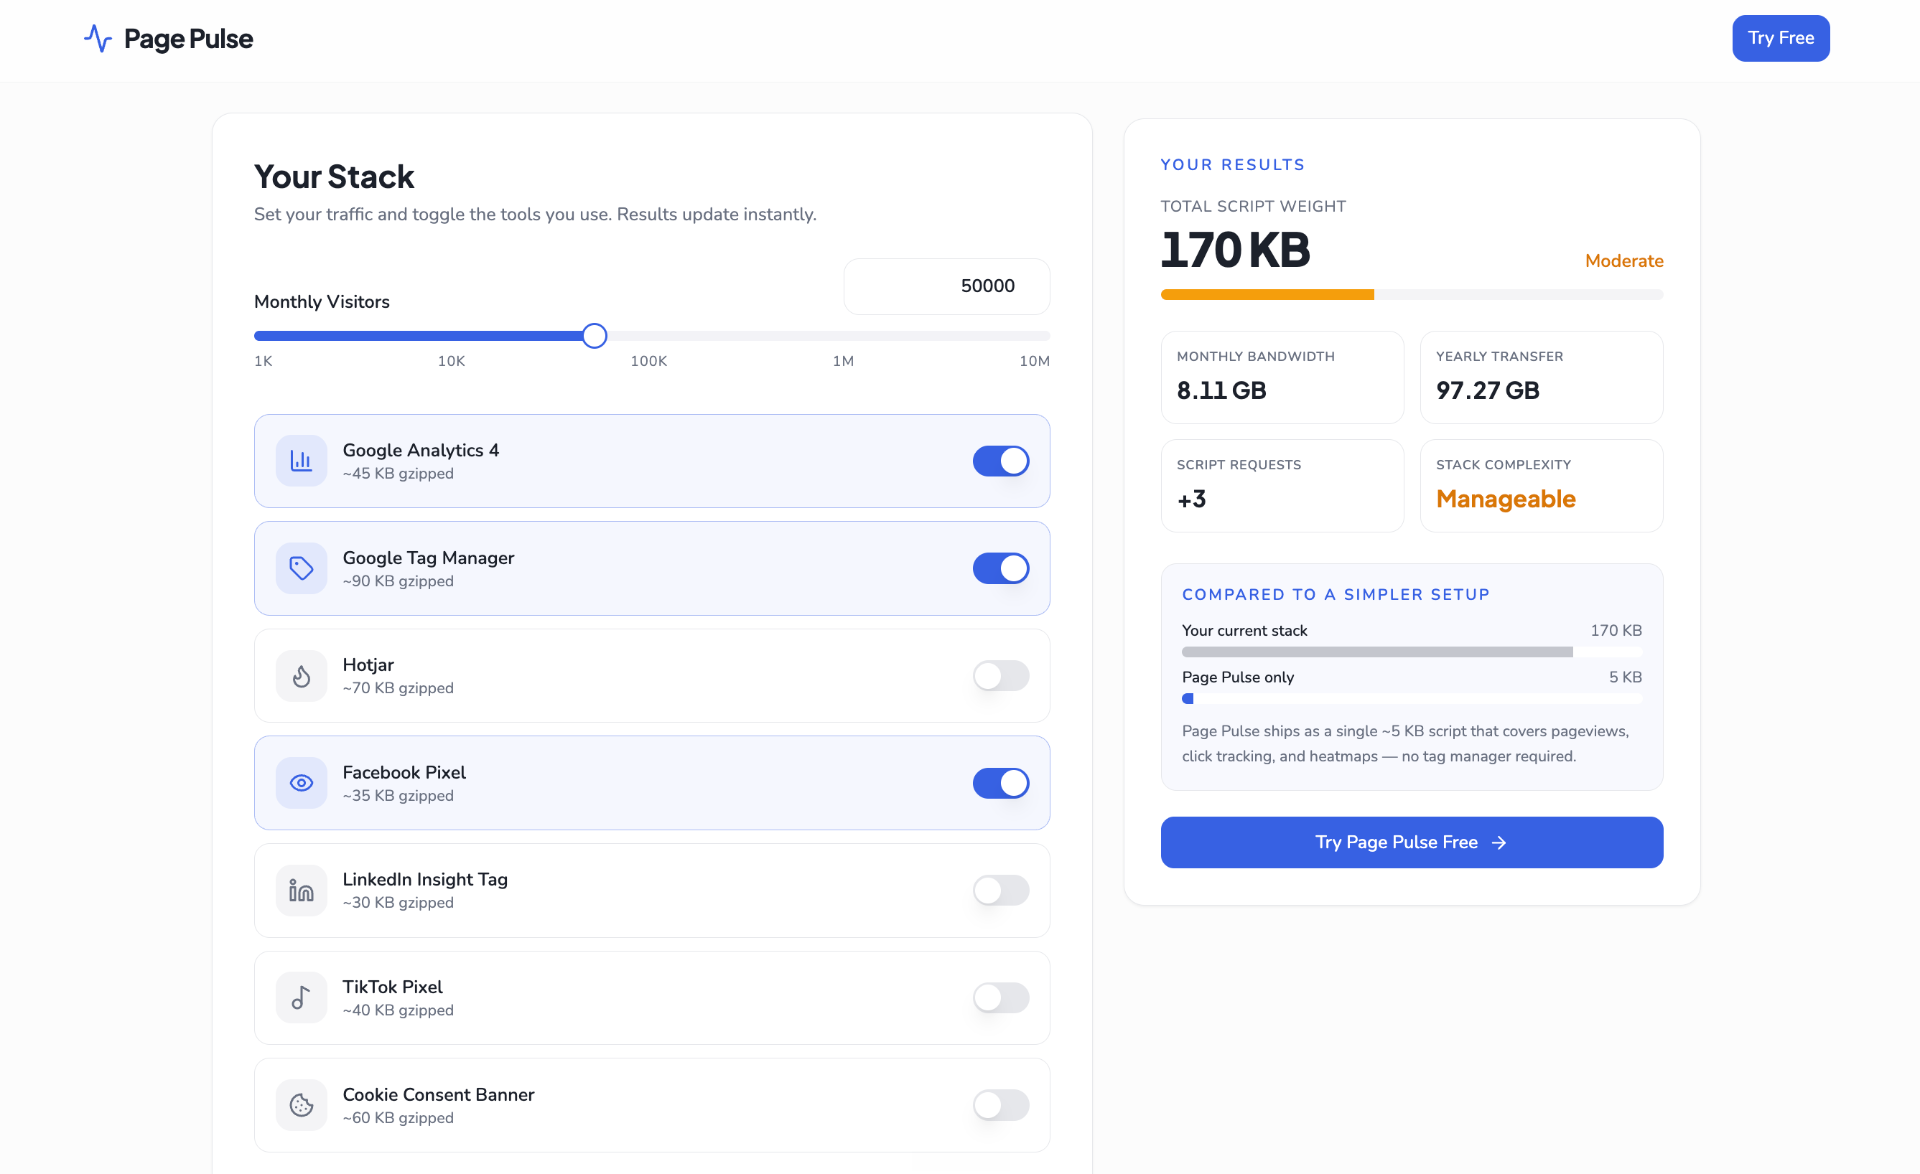Viewport: 1920px width, 1174px height.
Task: Click the total script weight progress bar
Action: pyautogui.click(x=1412, y=295)
